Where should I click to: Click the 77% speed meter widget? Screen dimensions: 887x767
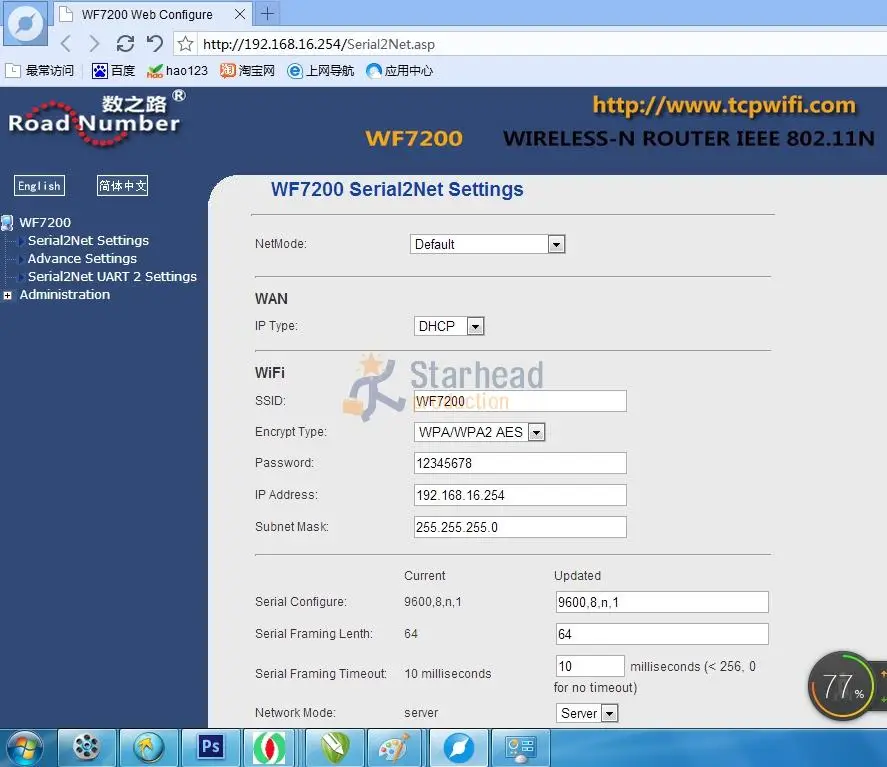(x=842, y=686)
